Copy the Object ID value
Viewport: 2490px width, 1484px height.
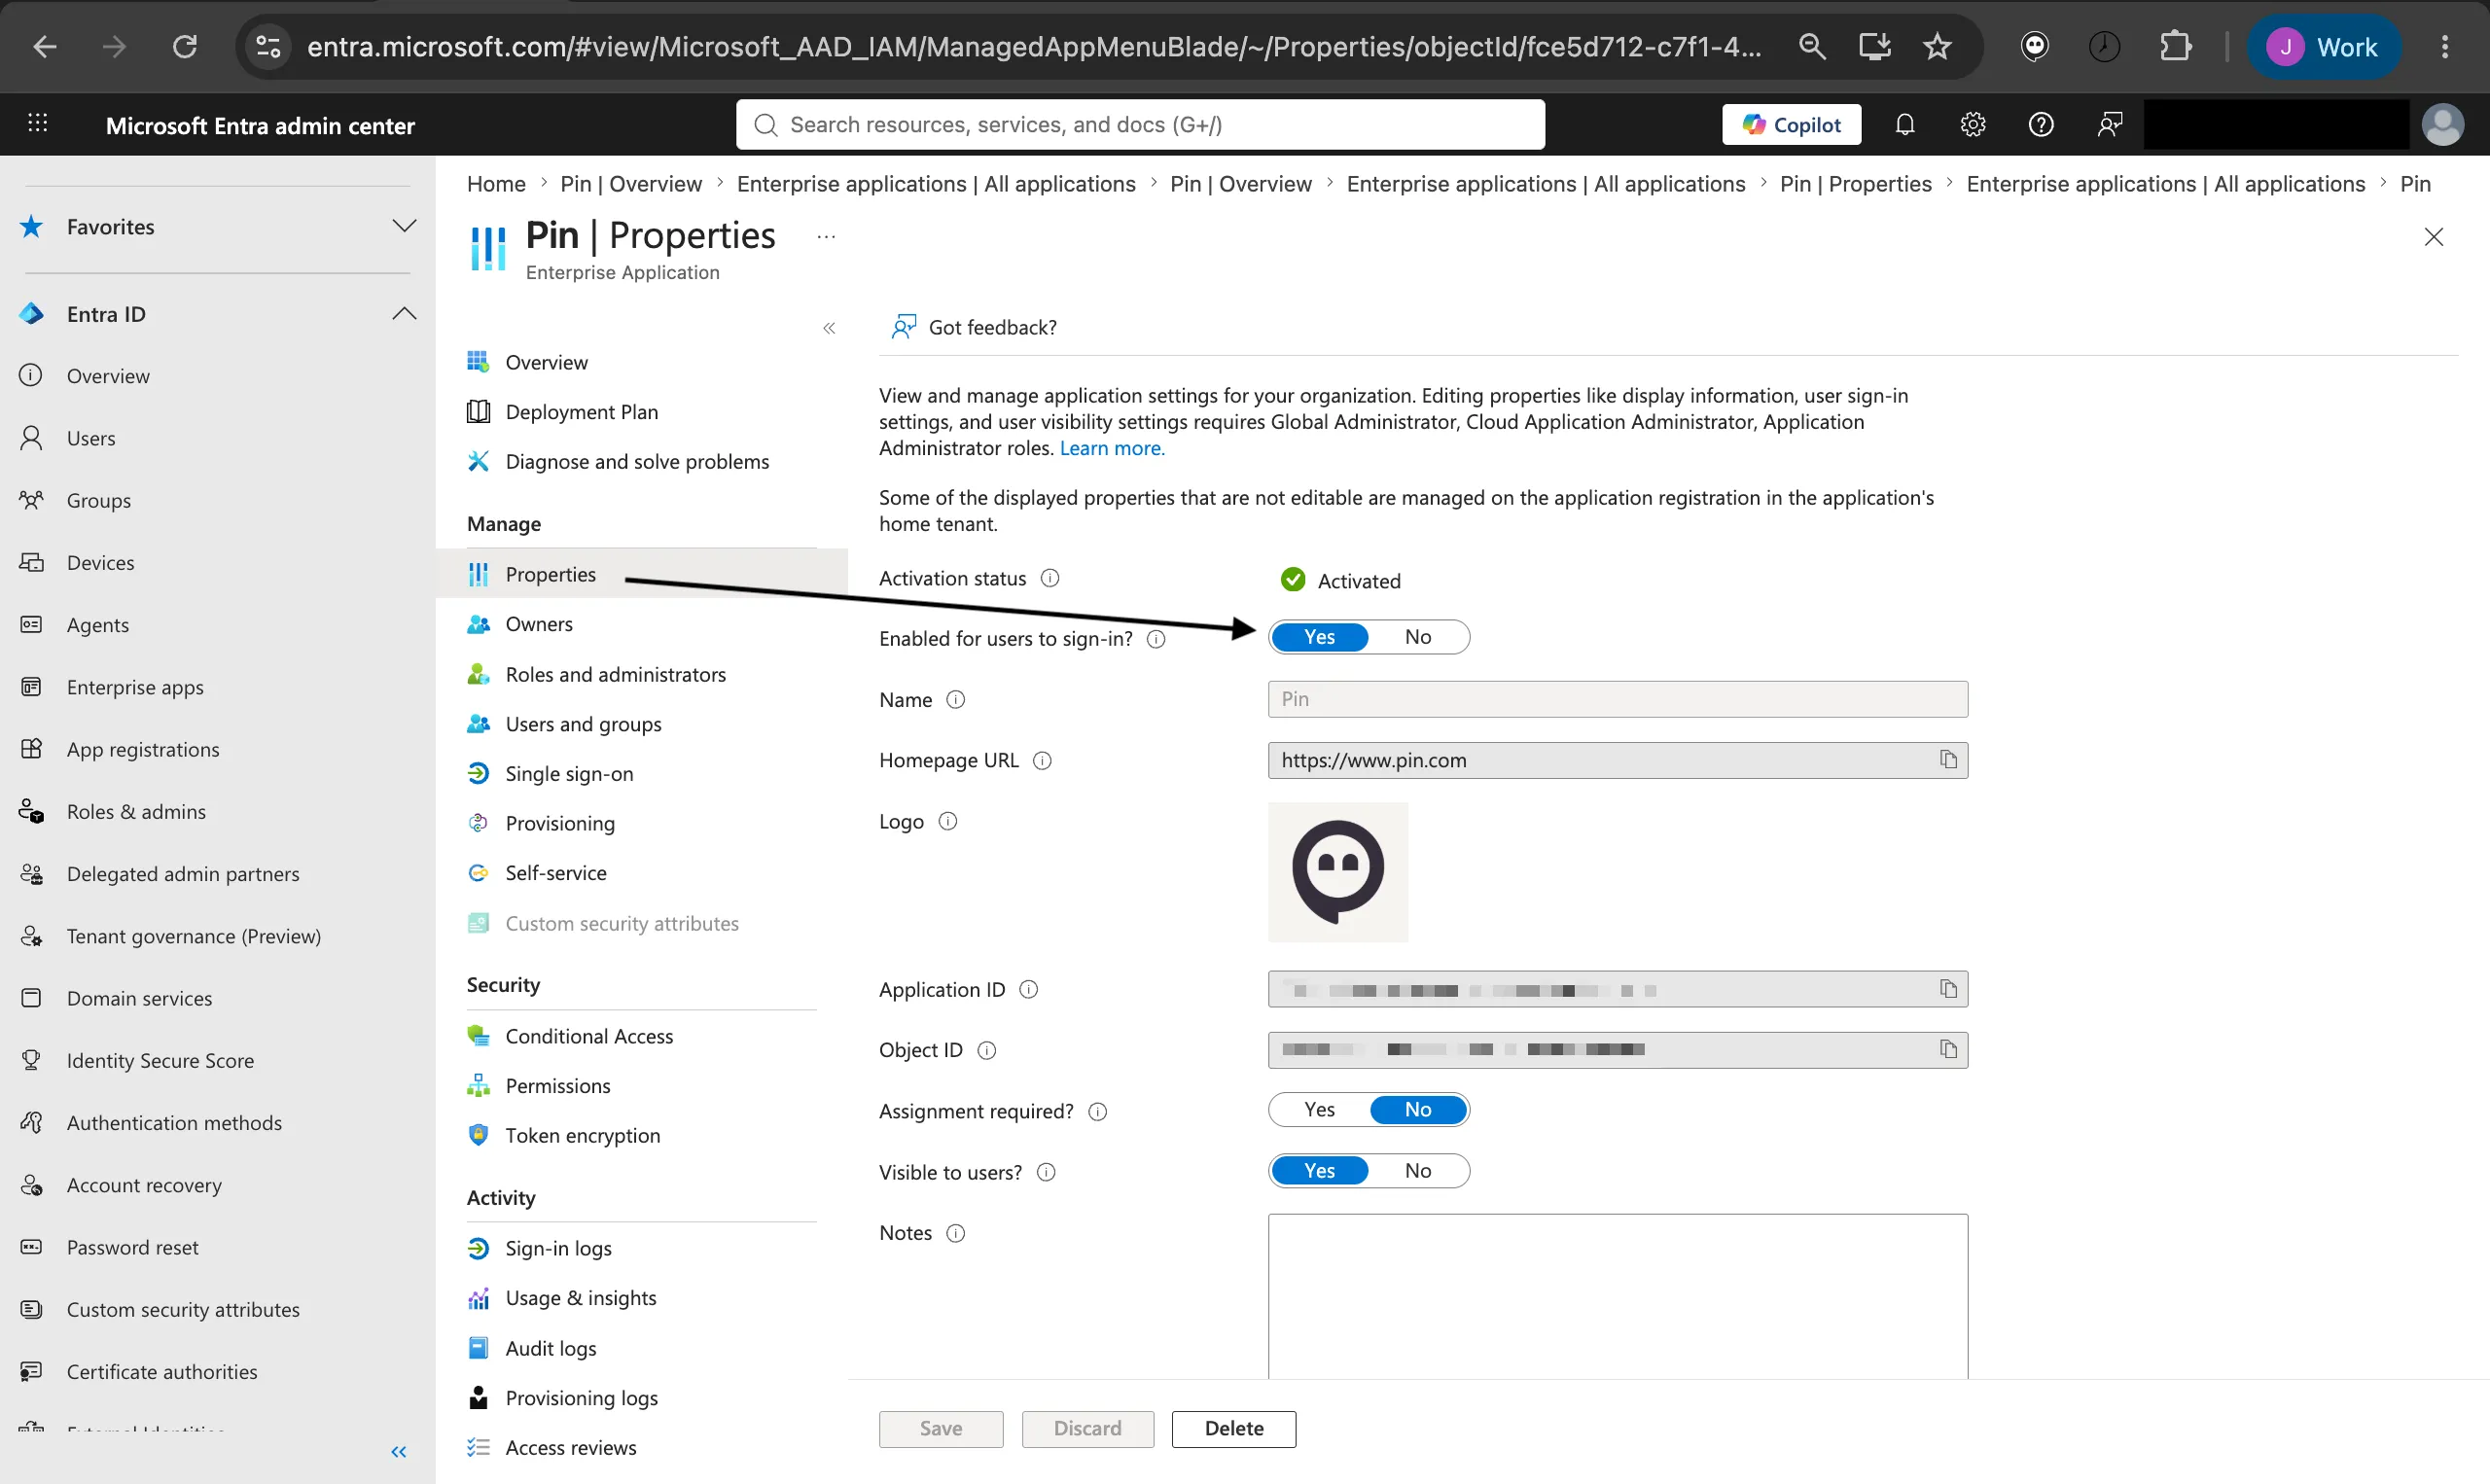(1948, 1049)
